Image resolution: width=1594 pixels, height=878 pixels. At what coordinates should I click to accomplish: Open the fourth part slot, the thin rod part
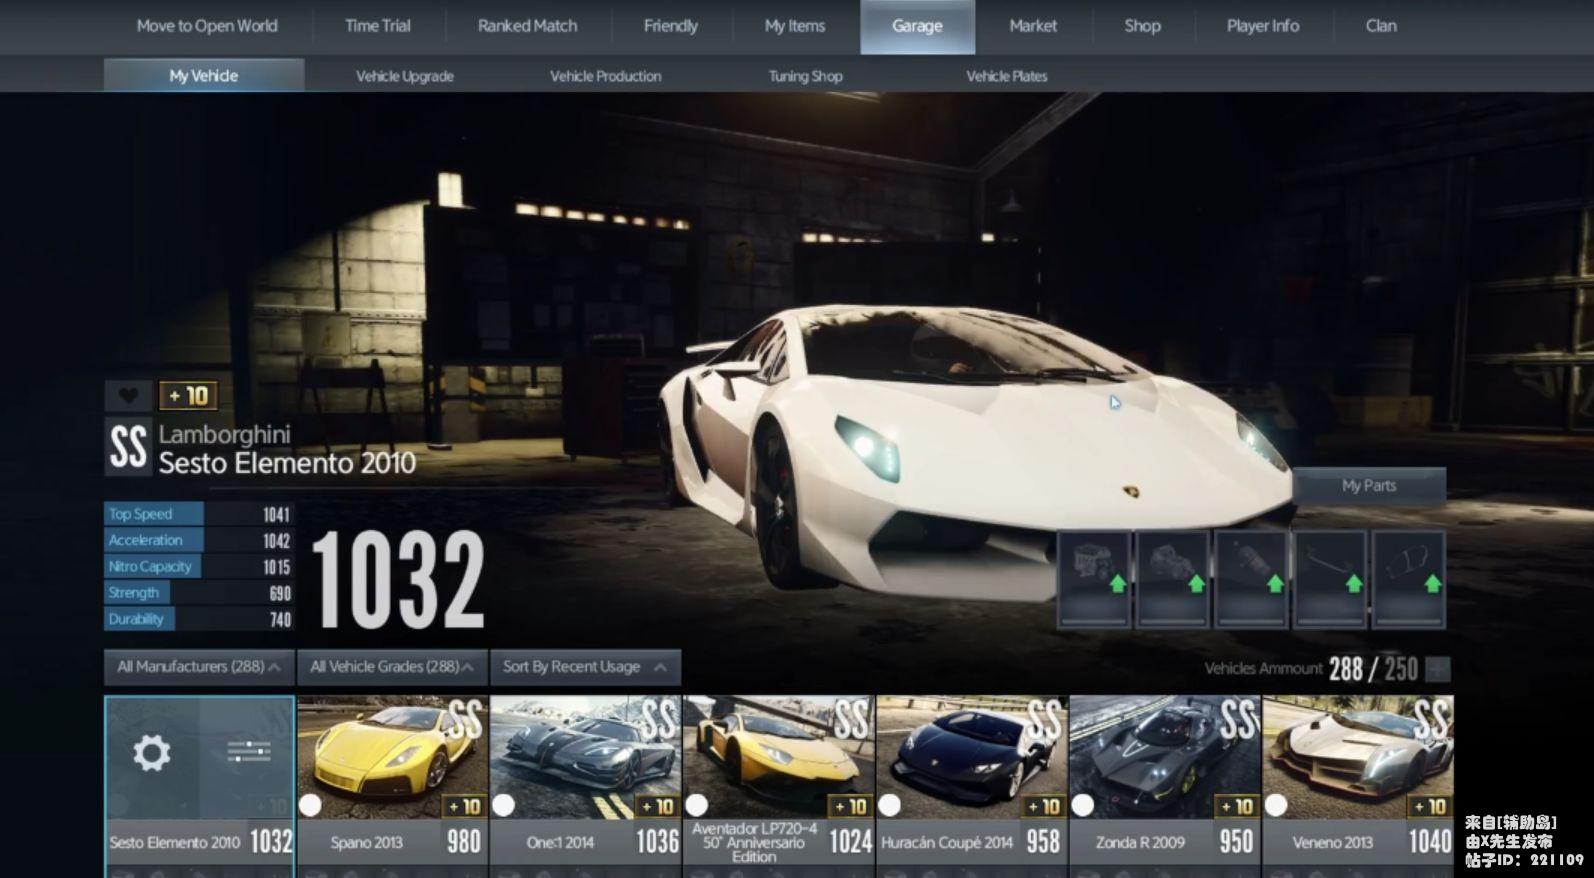(x=1330, y=579)
